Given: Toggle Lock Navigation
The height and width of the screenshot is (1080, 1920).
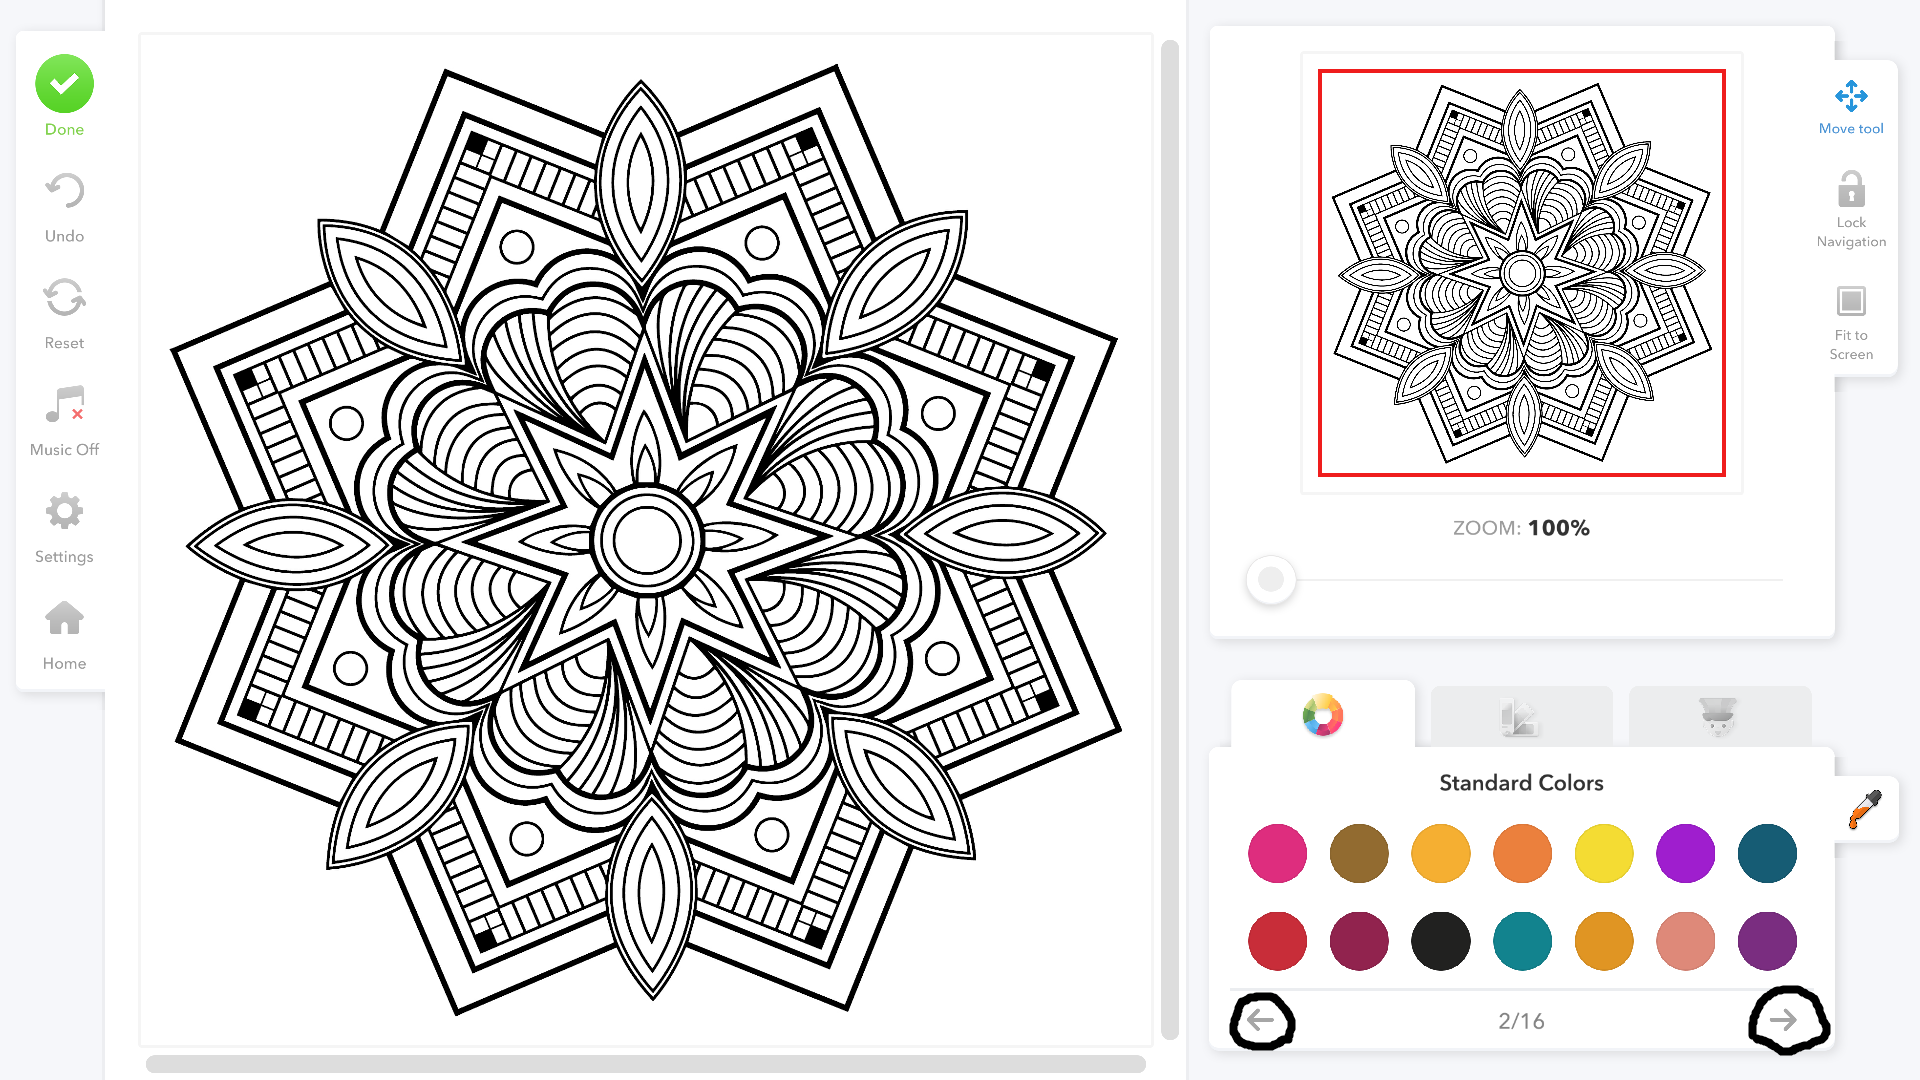Looking at the screenshot, I should tap(1851, 190).
